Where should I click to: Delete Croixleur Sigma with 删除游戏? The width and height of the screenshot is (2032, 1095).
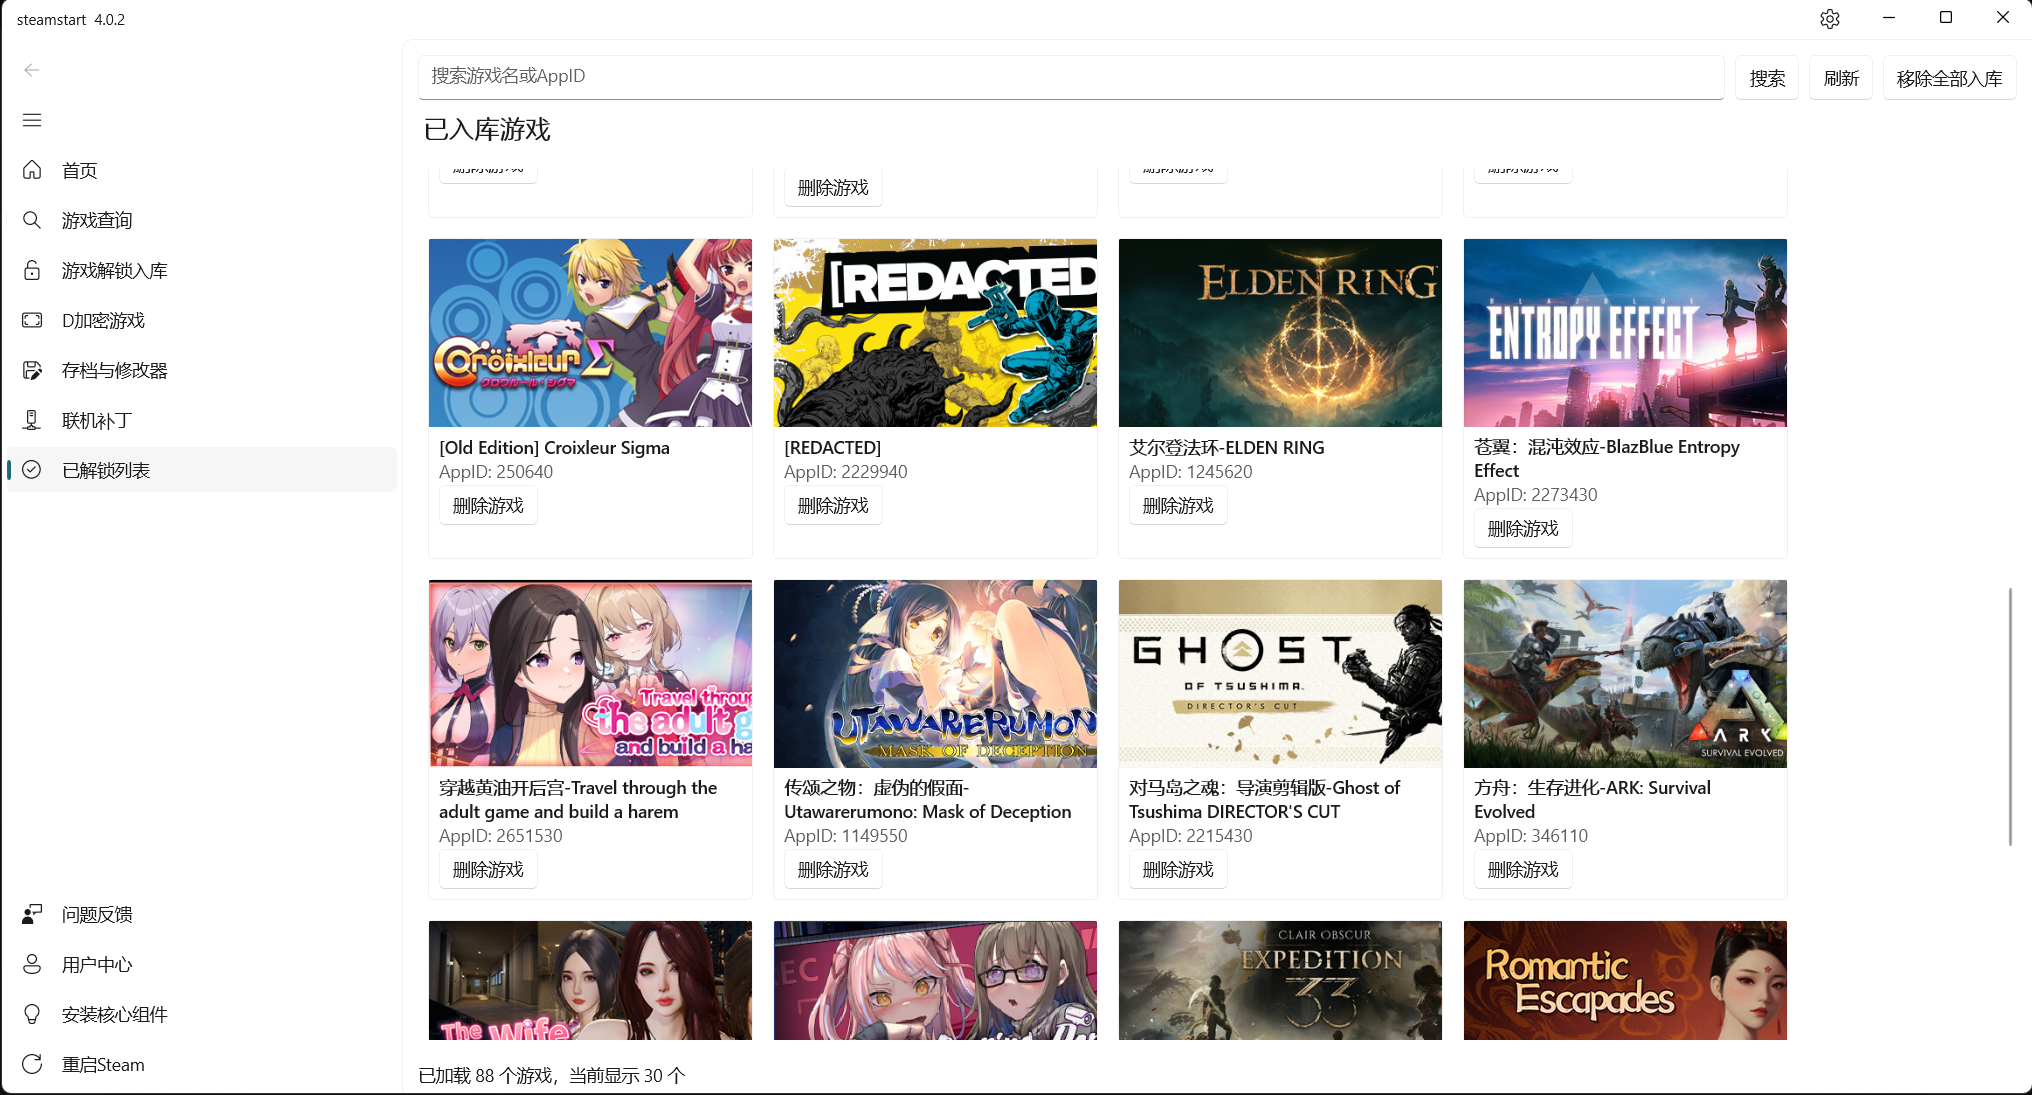click(488, 506)
